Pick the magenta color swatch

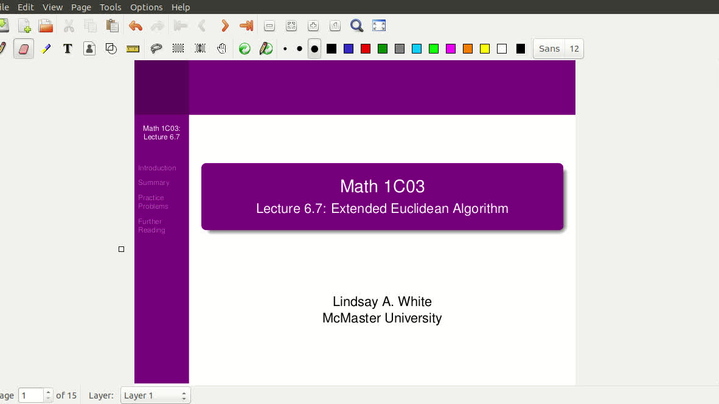[x=451, y=49]
